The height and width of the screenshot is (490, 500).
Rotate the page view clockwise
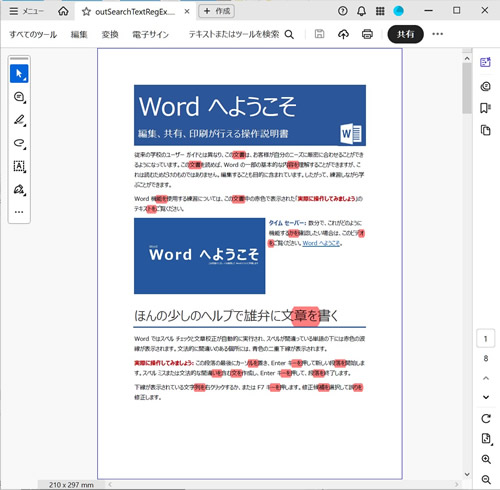click(486, 419)
